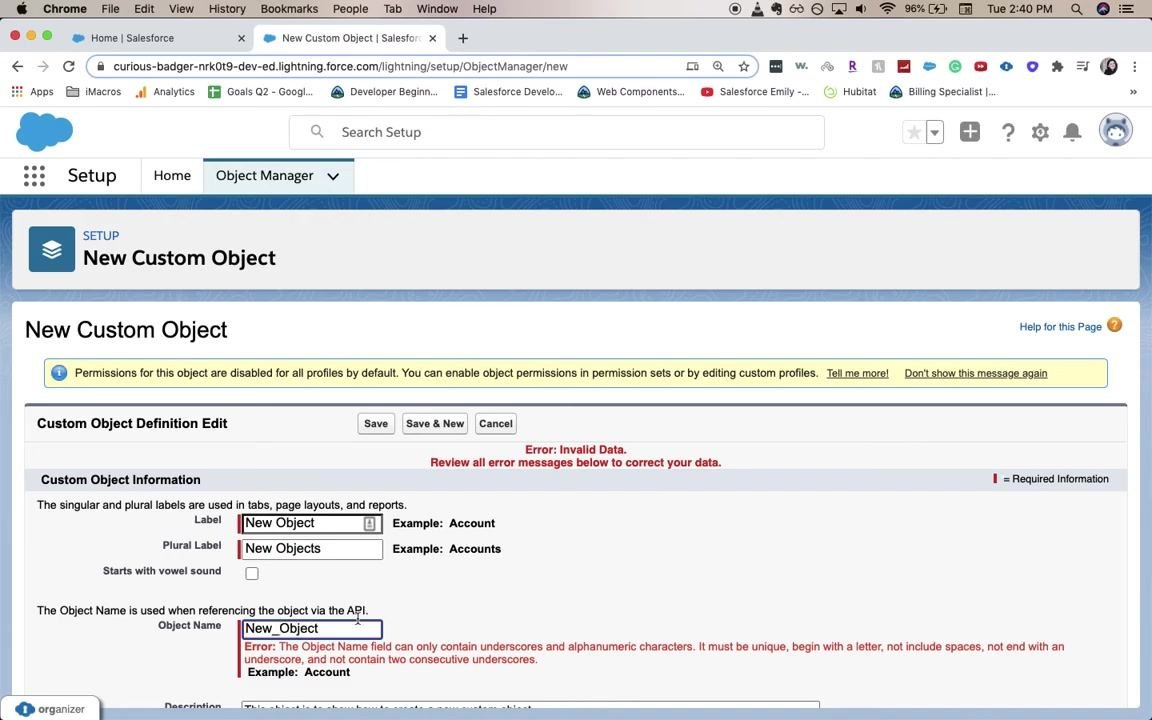Open the Chrome Bookmarks menu
The height and width of the screenshot is (720, 1152).
click(x=289, y=9)
